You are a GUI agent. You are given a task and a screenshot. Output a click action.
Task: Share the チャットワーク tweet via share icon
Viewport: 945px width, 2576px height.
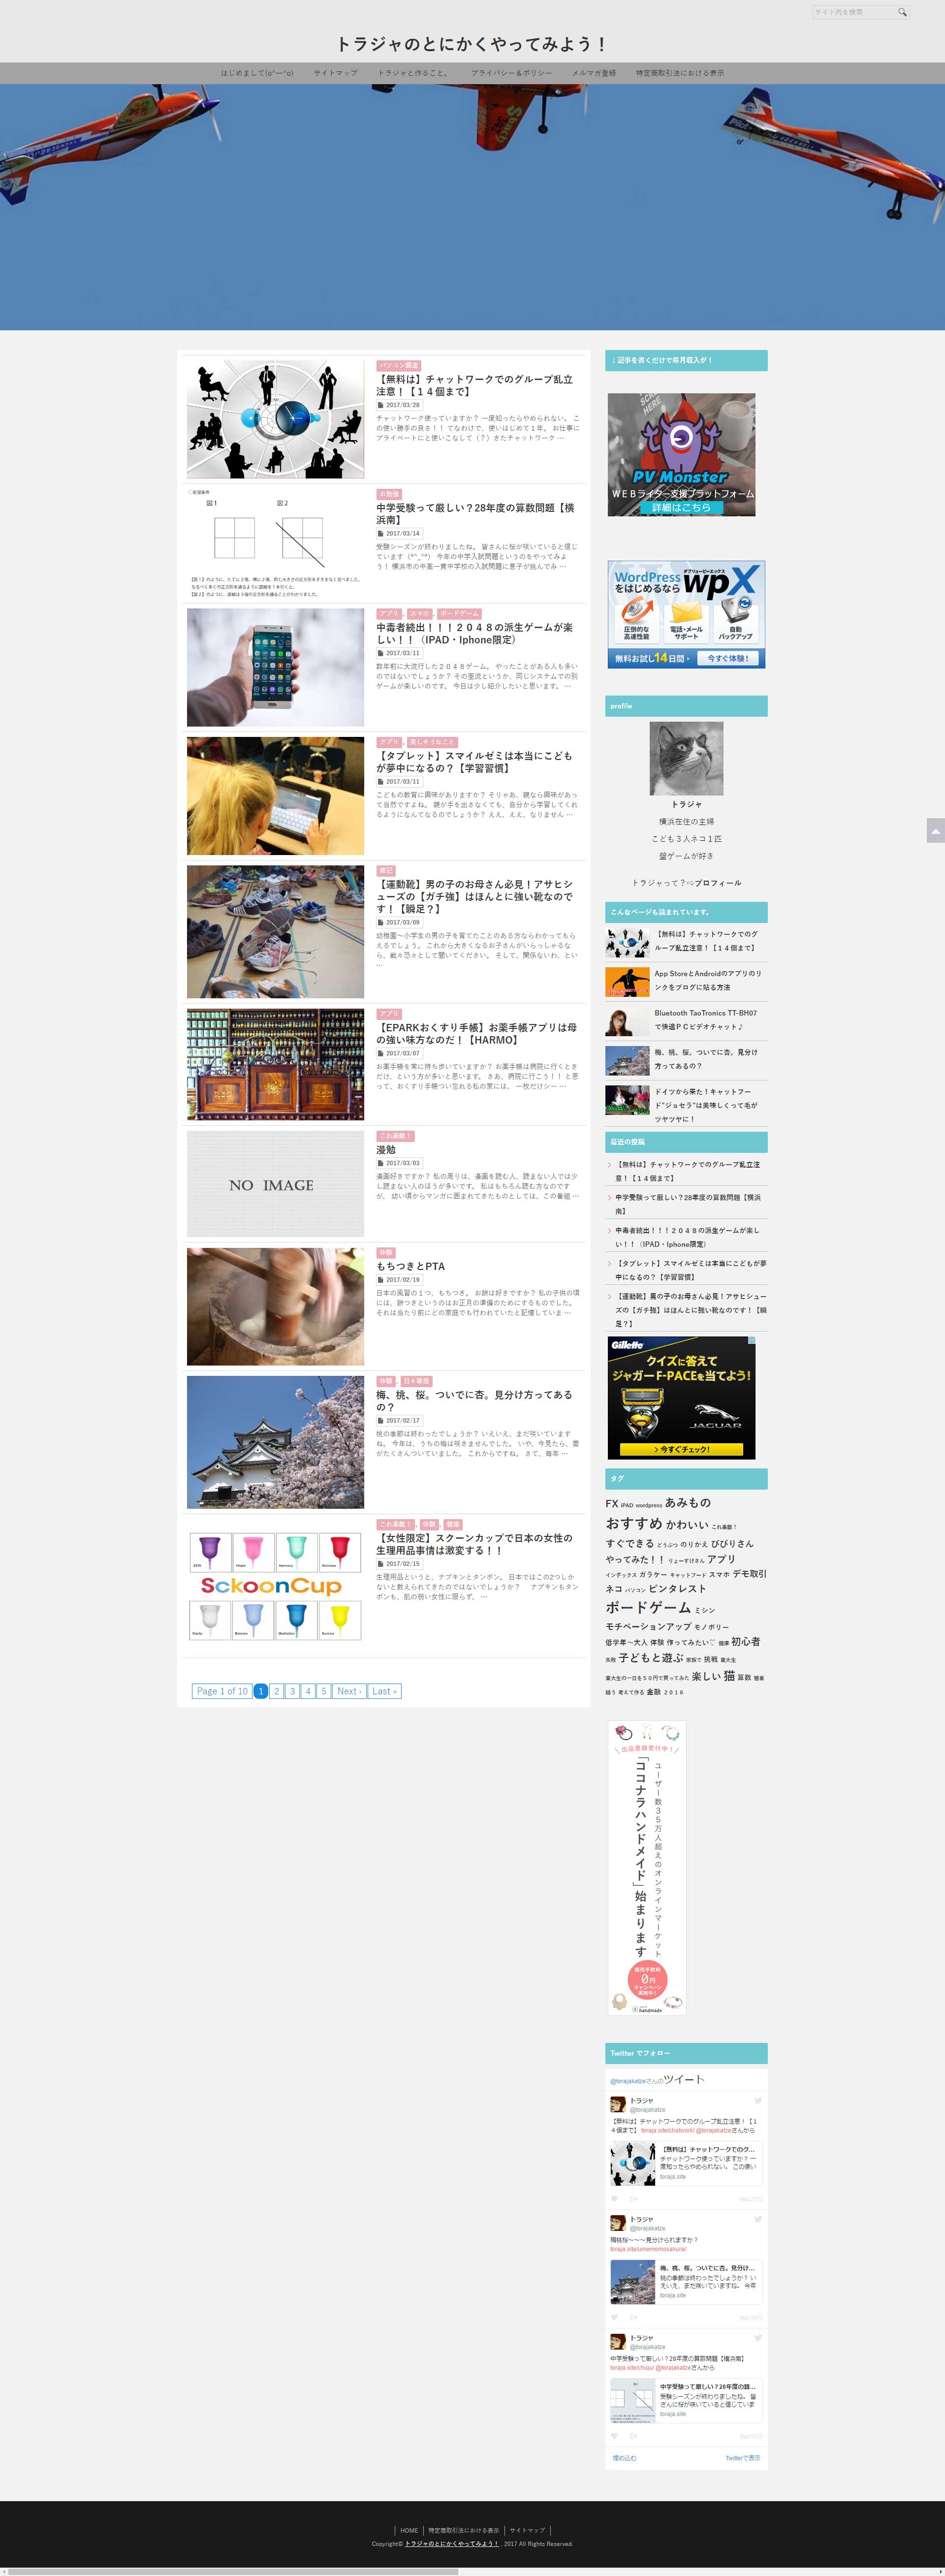(633, 2199)
